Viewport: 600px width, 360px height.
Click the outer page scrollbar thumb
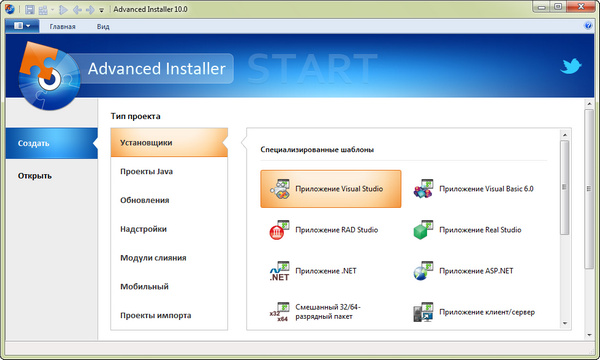[x=589, y=189]
